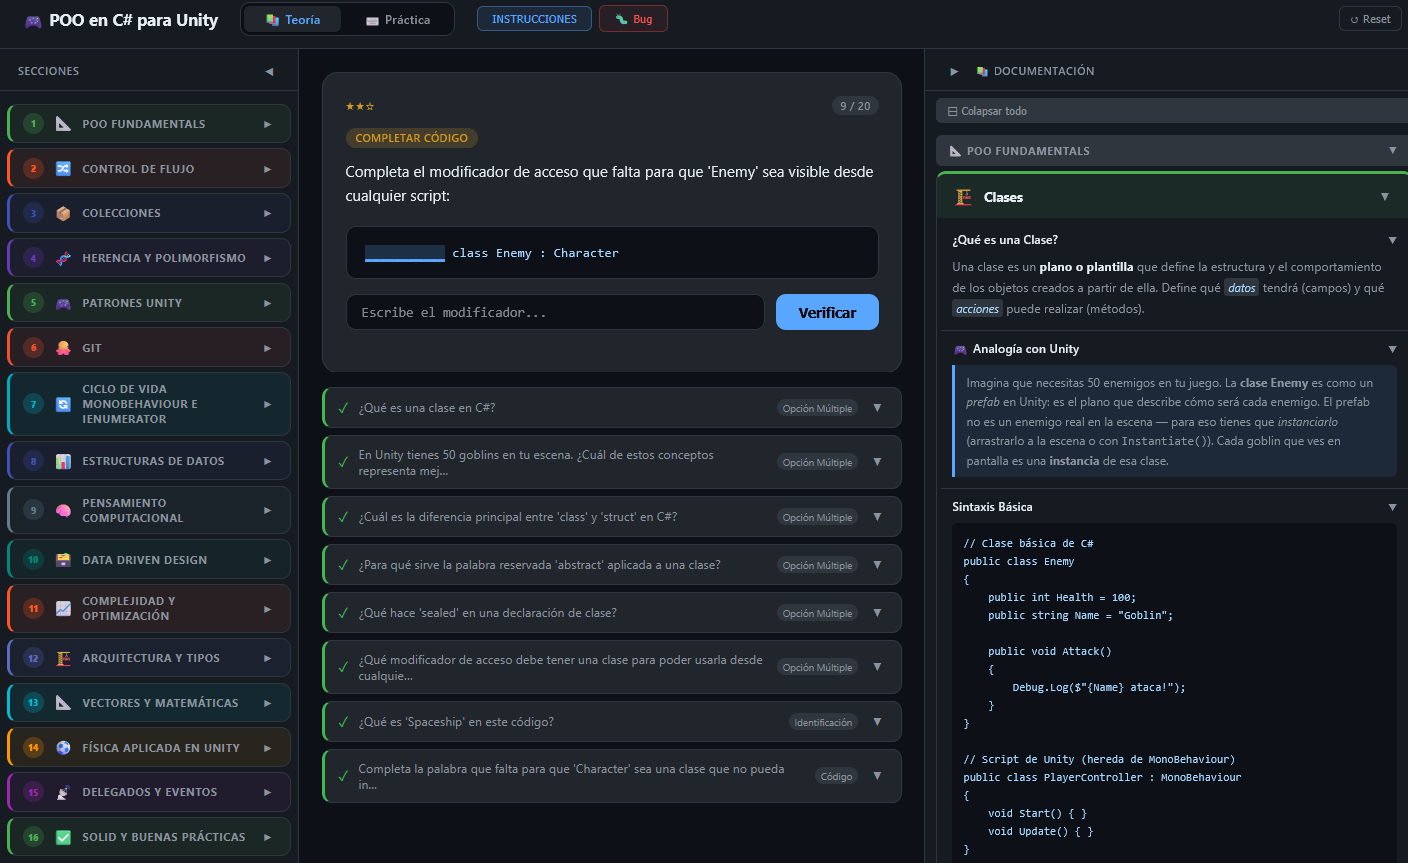Click the cycle icon on Ciclo de Vida MonoBehaviour
The image size is (1408, 863).
[x=63, y=403]
